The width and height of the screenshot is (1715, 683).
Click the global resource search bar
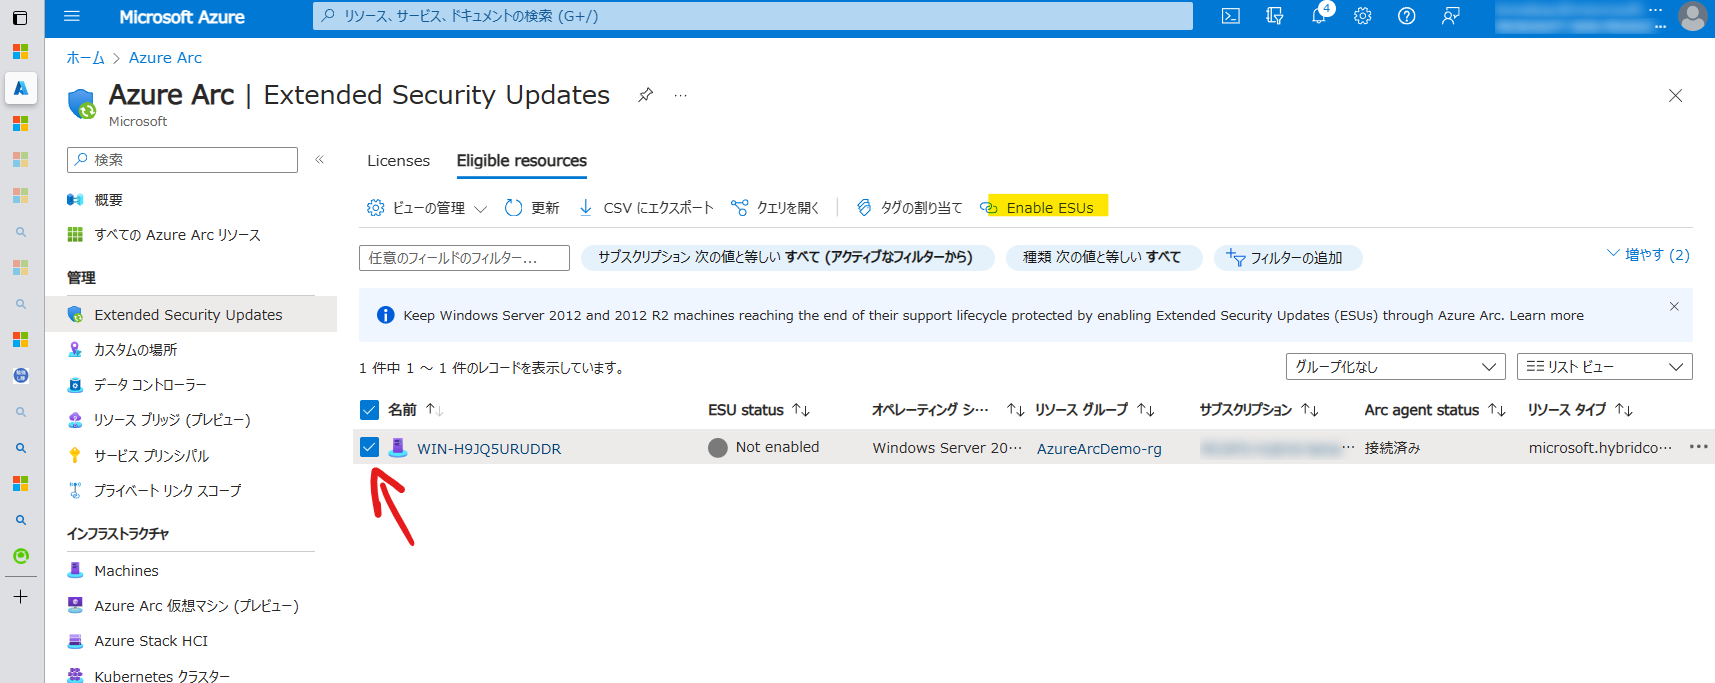(x=753, y=16)
